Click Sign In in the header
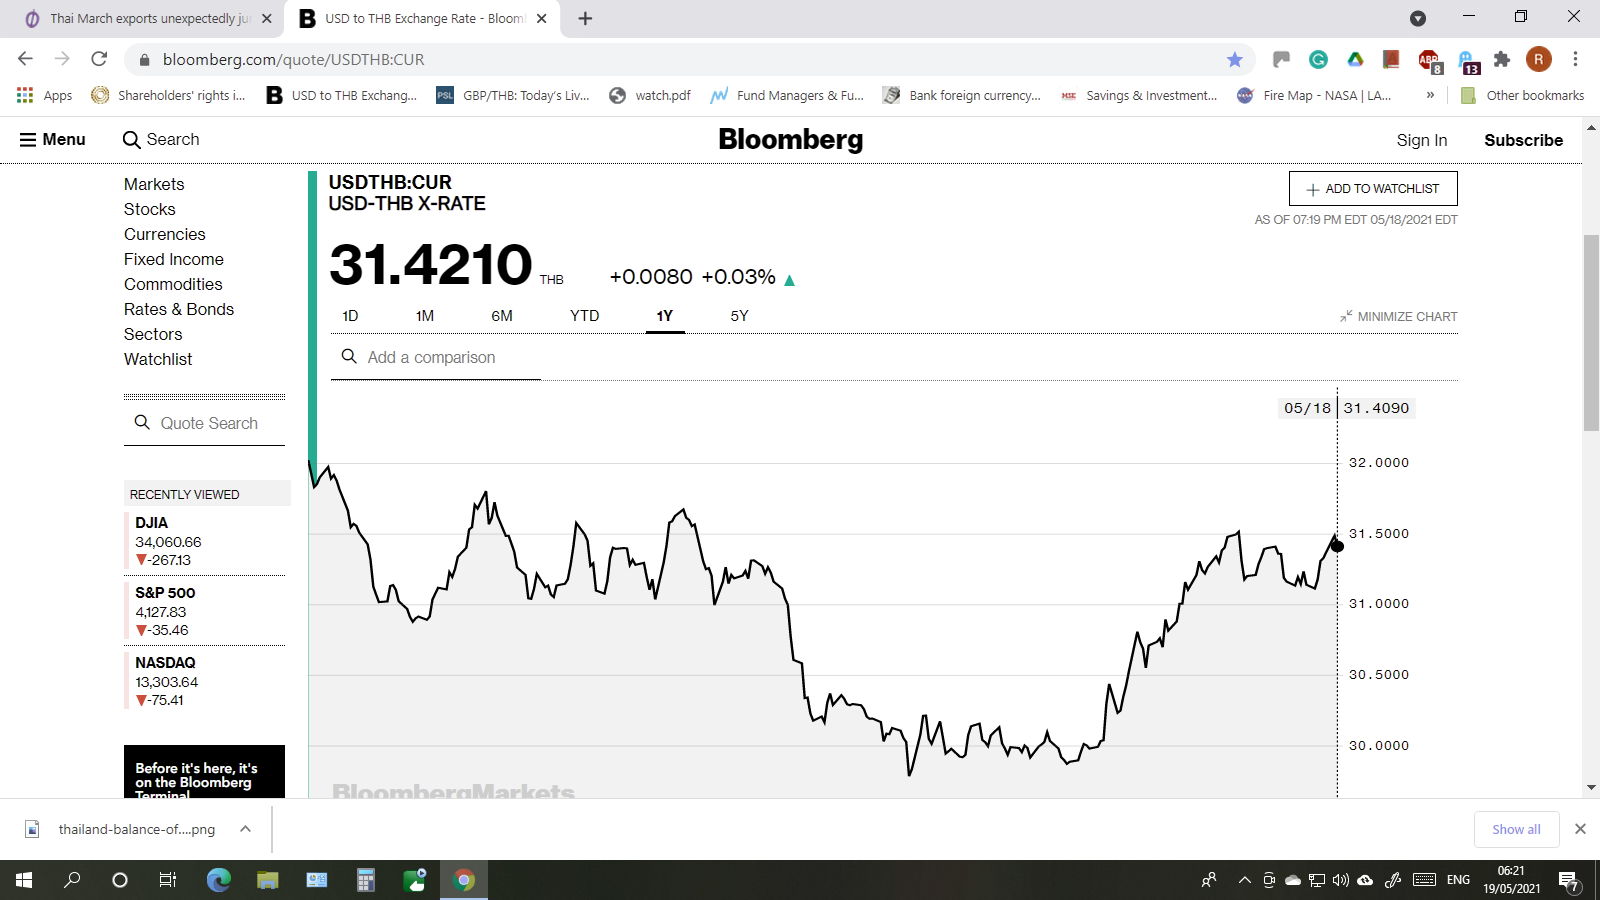1600x900 pixels. [x=1422, y=140]
